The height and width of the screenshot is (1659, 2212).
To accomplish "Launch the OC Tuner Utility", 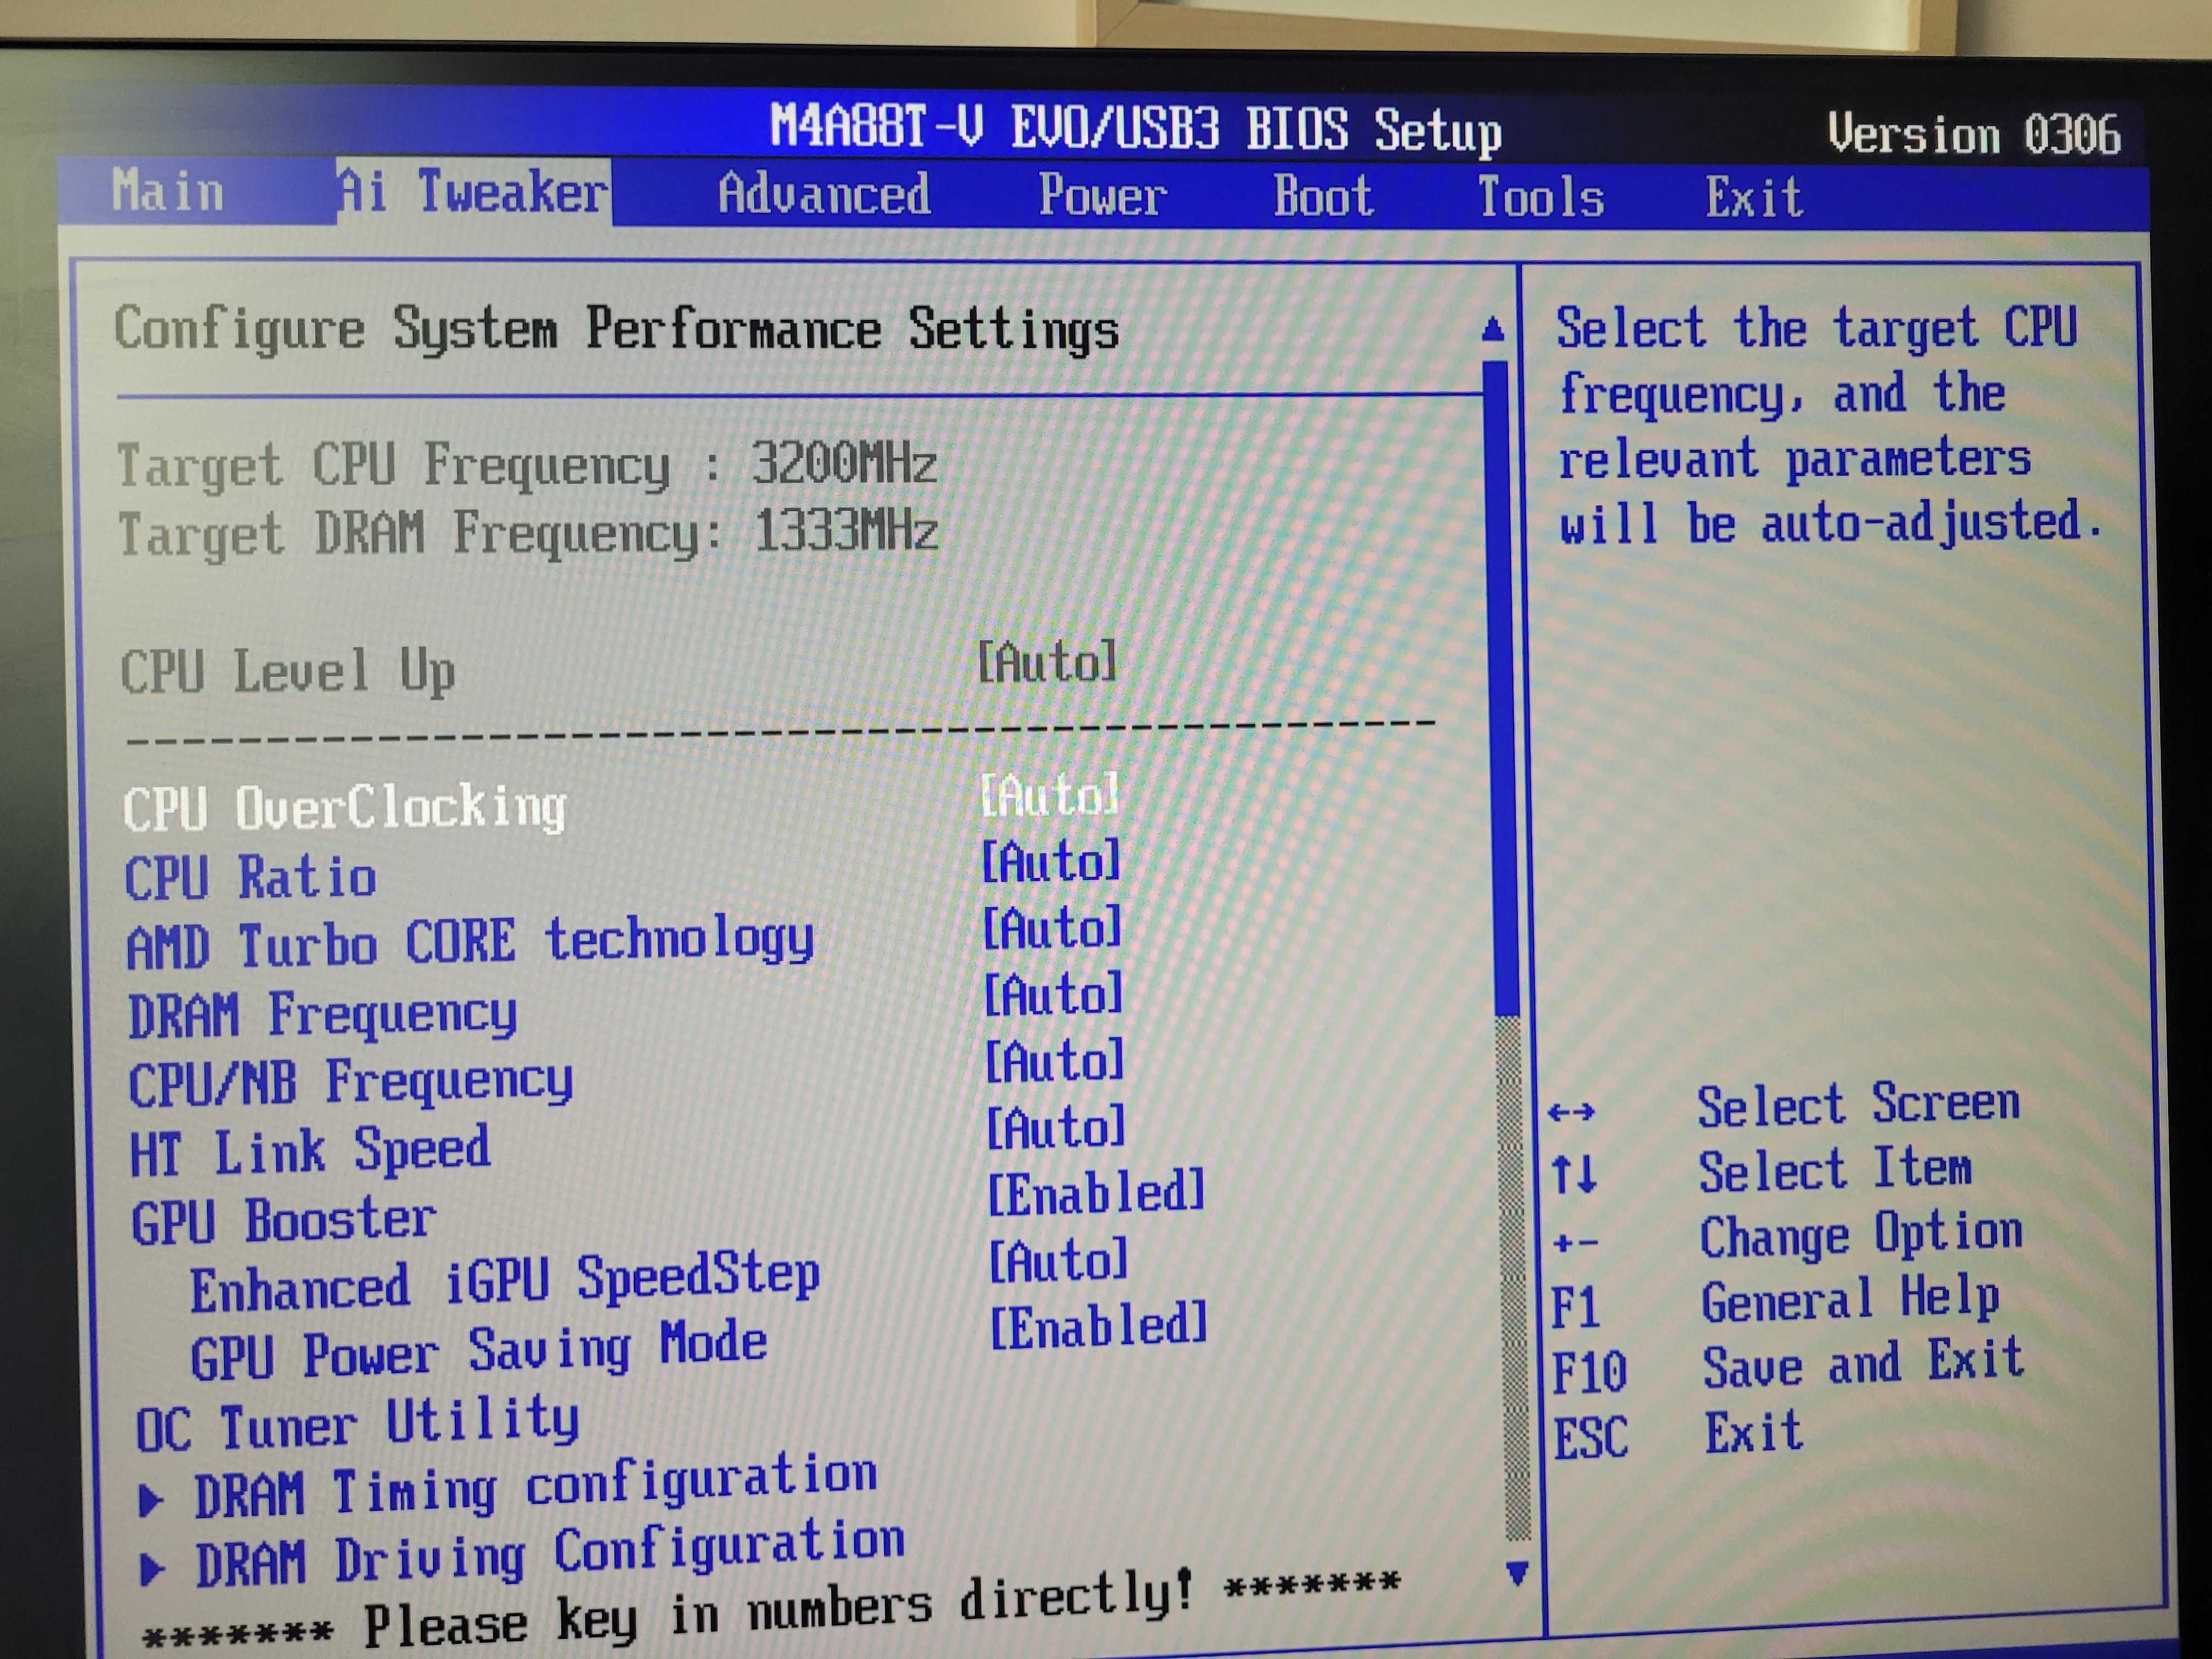I will coord(357,1422).
